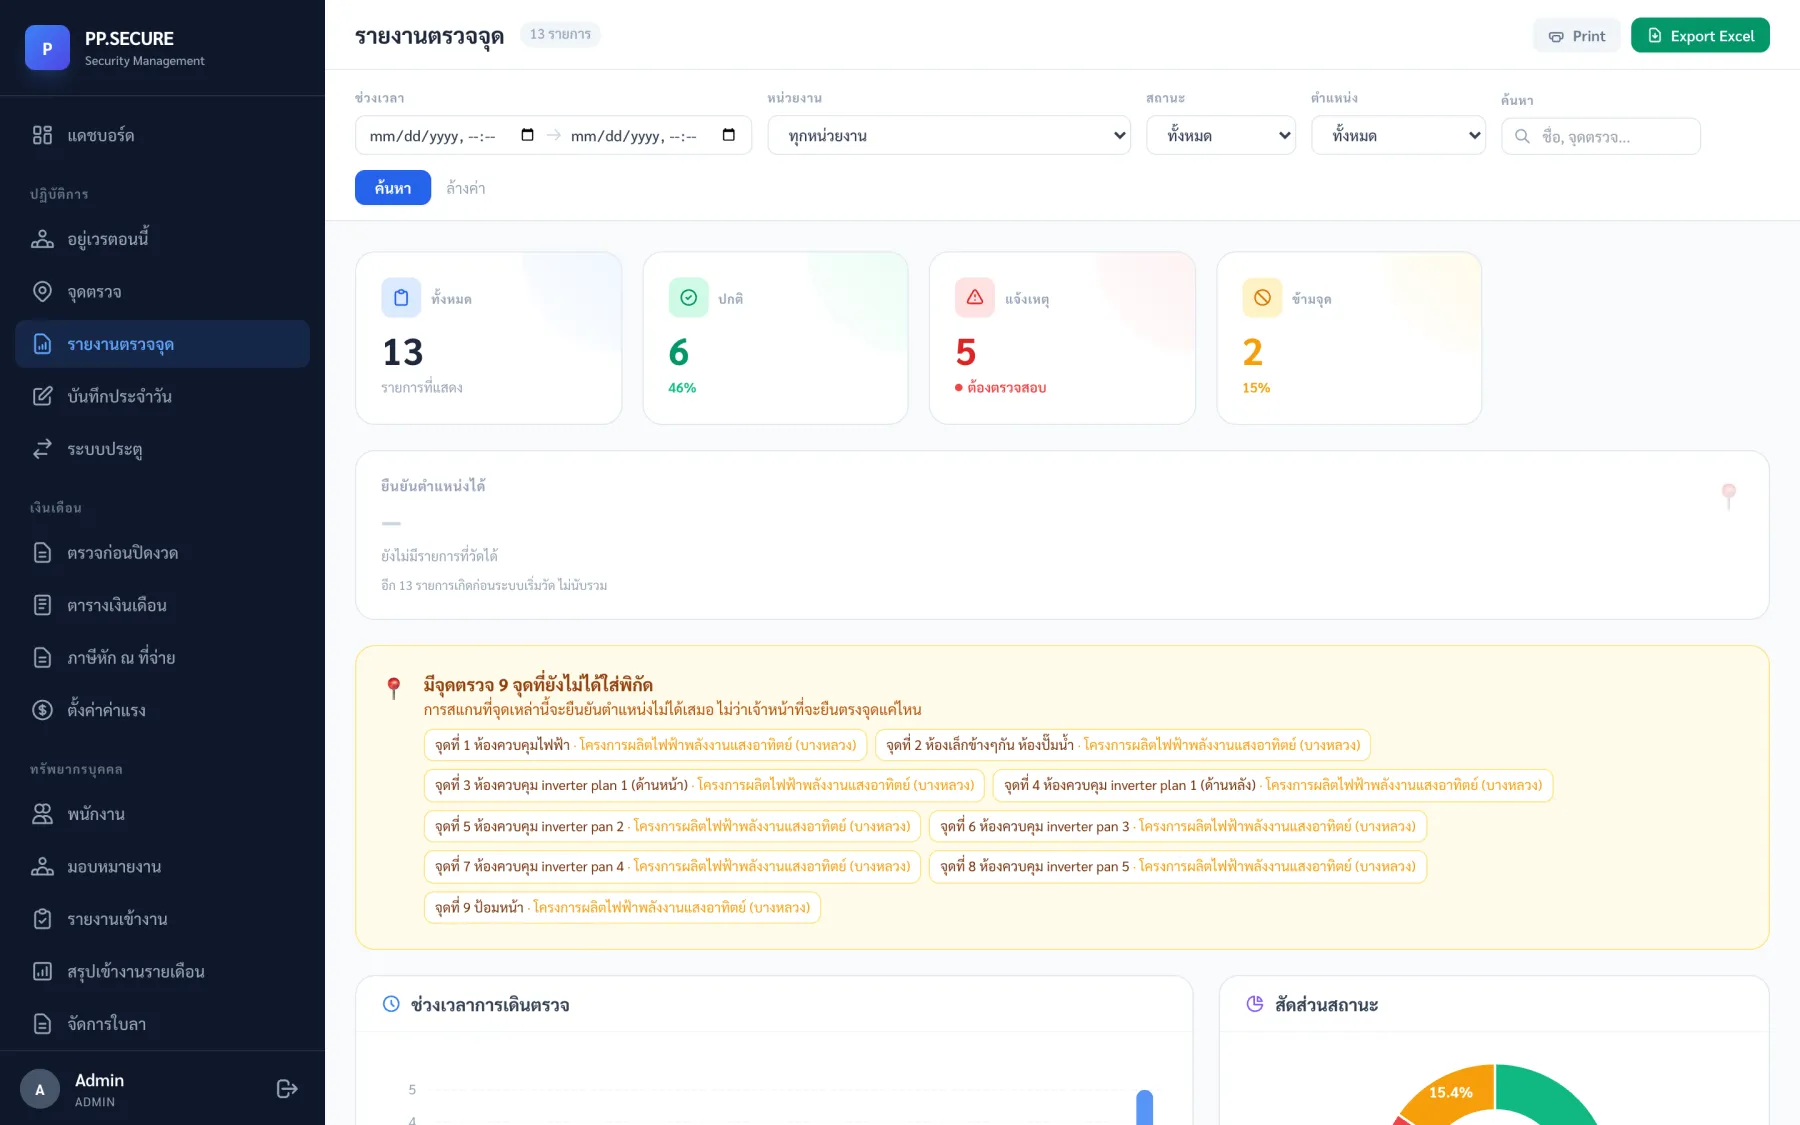Click the ล้างค่า reset link
Screen dimensions: 1800x1125
(x=466, y=188)
